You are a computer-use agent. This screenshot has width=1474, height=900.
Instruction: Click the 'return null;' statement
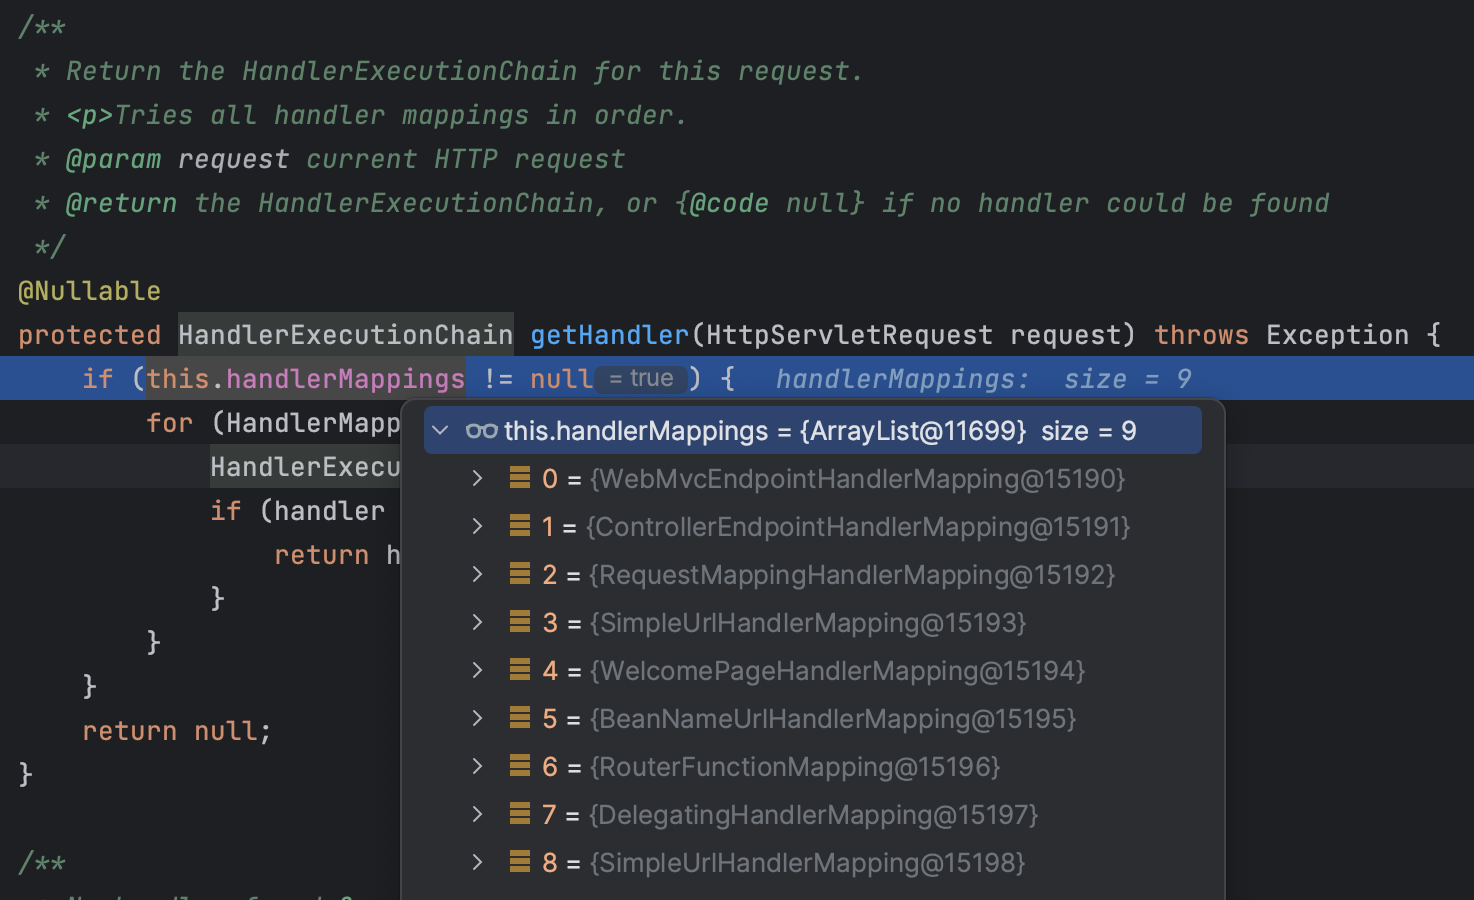(x=177, y=731)
